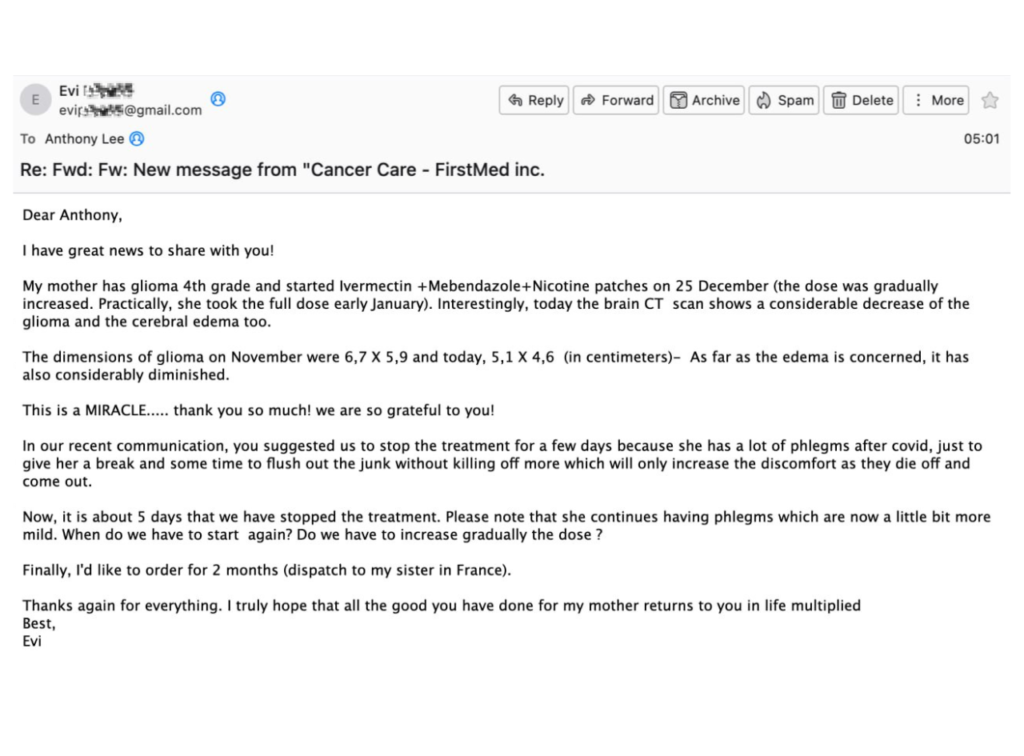Image resolution: width=1024 pixels, height=756 pixels.
Task: Open the contact icon beside Anthony Lee
Action: 137,139
